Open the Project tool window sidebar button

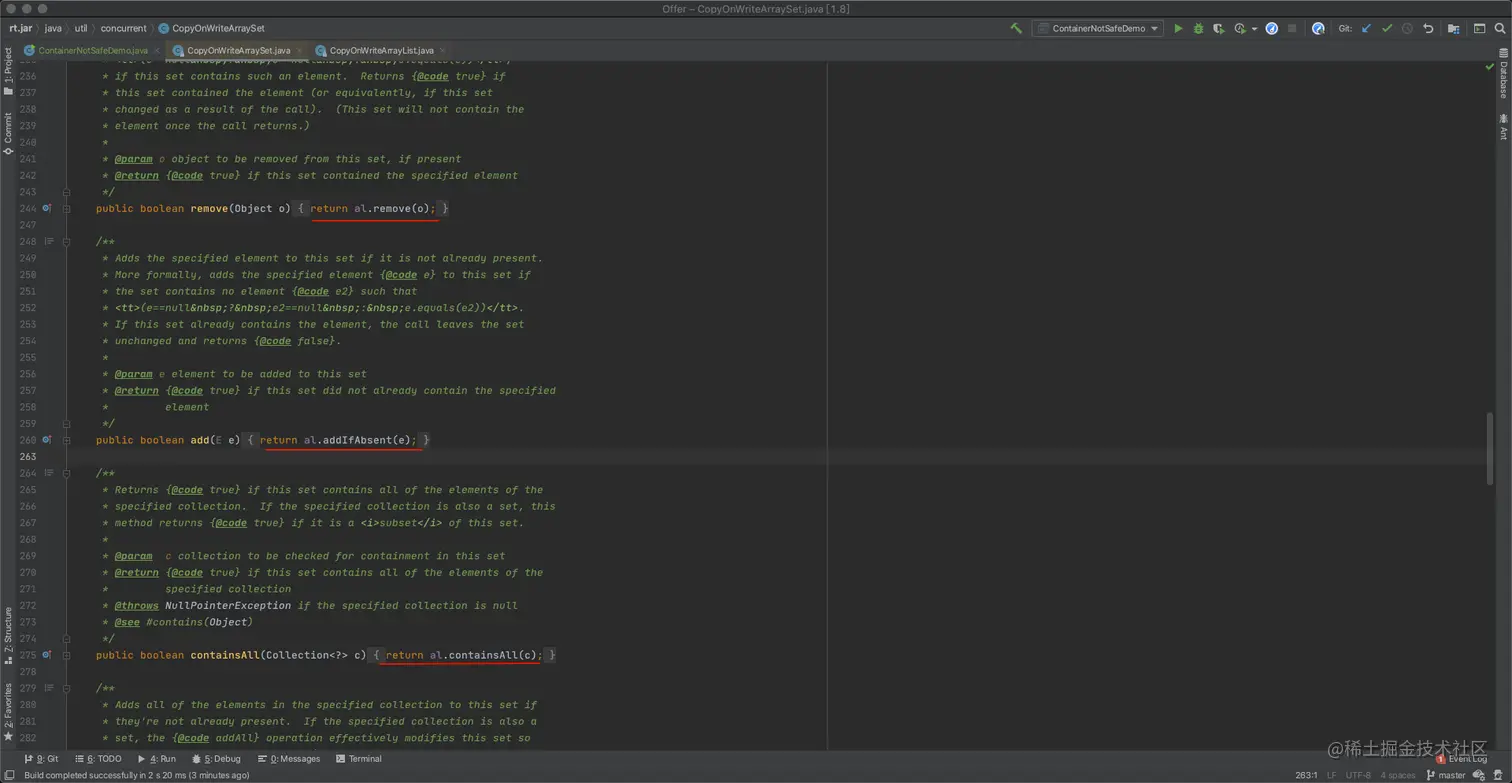coord(8,71)
